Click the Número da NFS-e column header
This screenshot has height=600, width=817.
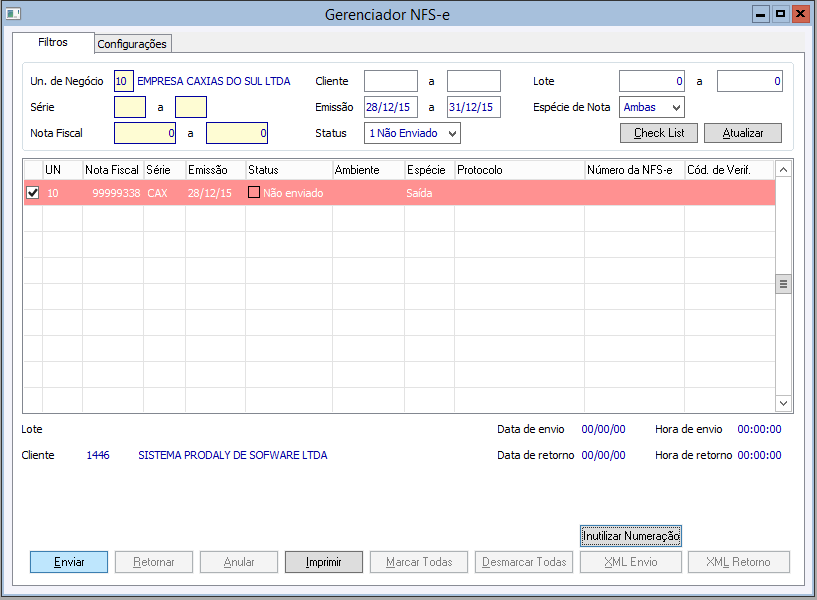tap(635, 170)
